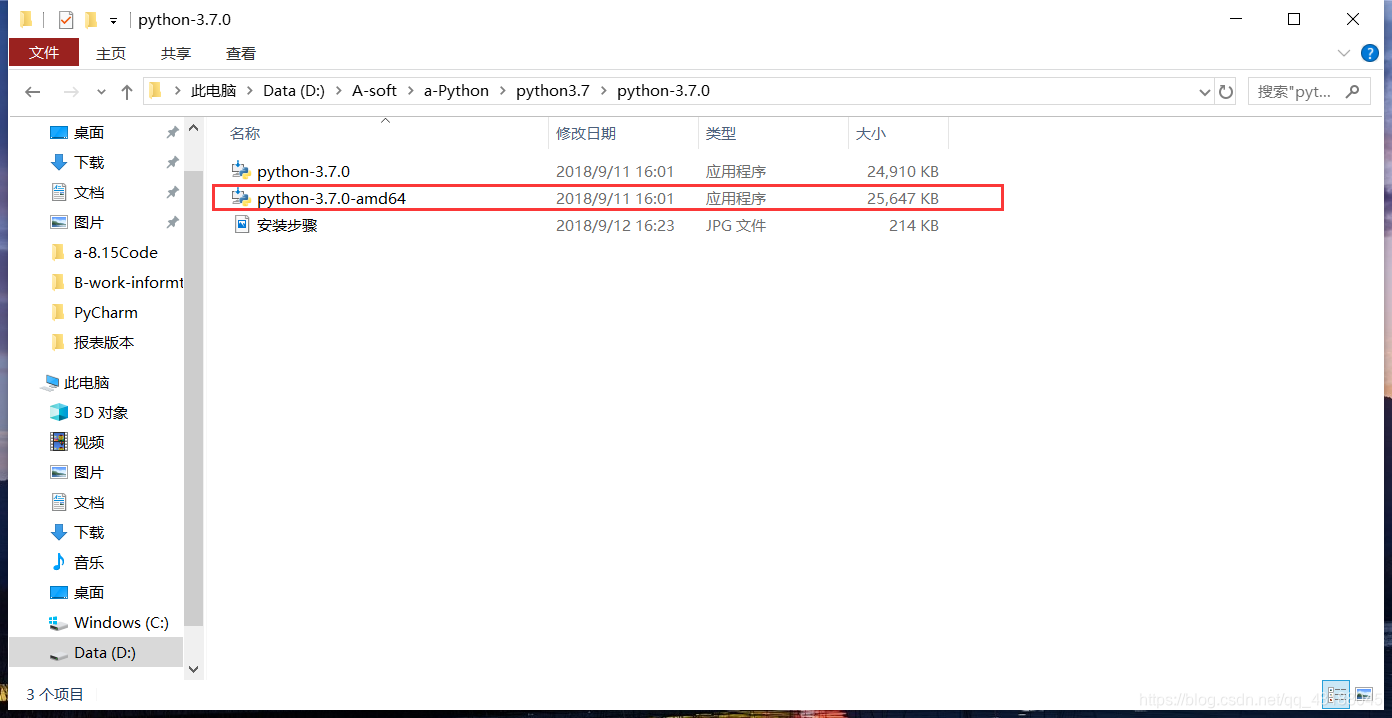Click Data (D:) breadcrumb in address bar

click(294, 90)
